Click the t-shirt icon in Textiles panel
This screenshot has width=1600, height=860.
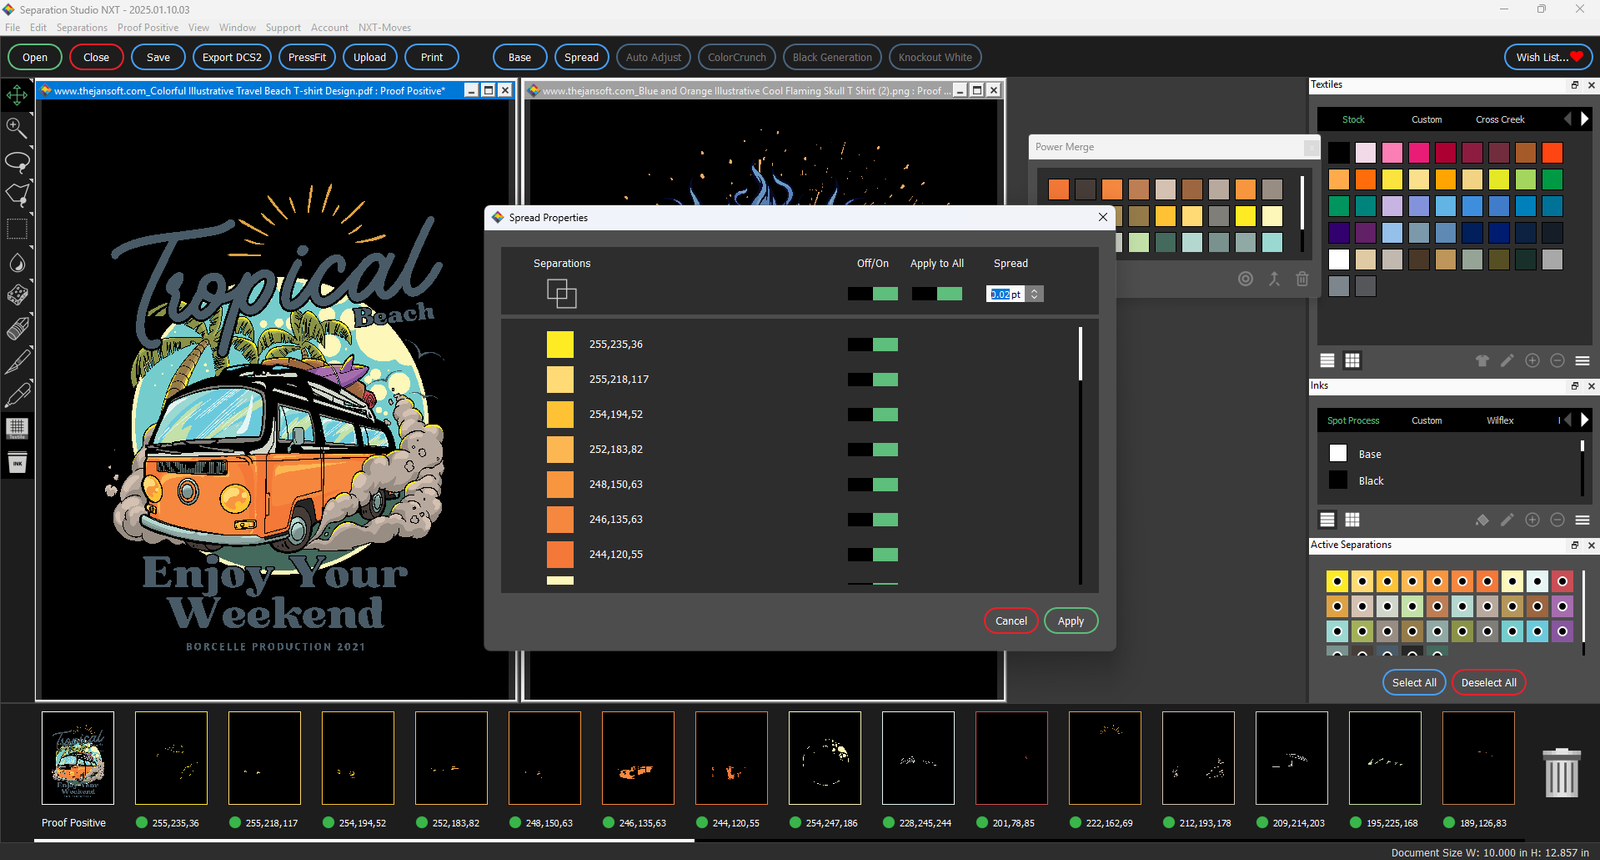(x=1482, y=360)
